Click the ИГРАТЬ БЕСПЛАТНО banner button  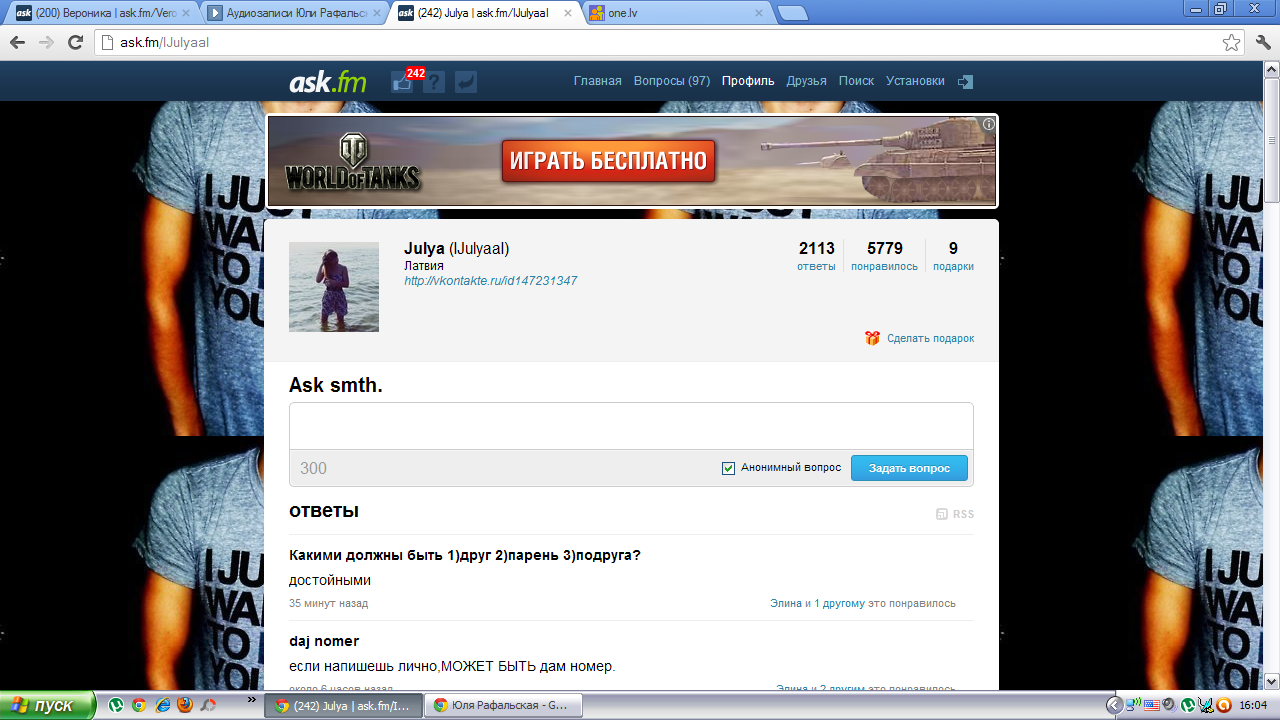point(608,160)
